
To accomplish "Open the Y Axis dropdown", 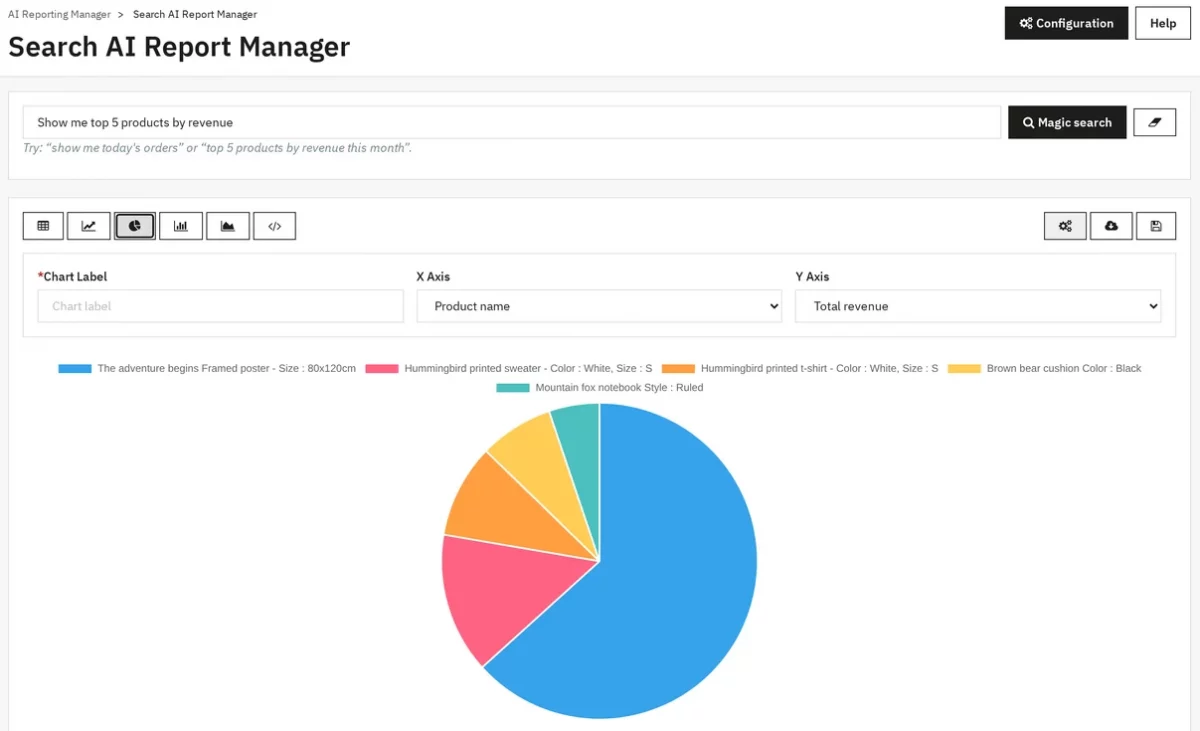I will (x=978, y=306).
